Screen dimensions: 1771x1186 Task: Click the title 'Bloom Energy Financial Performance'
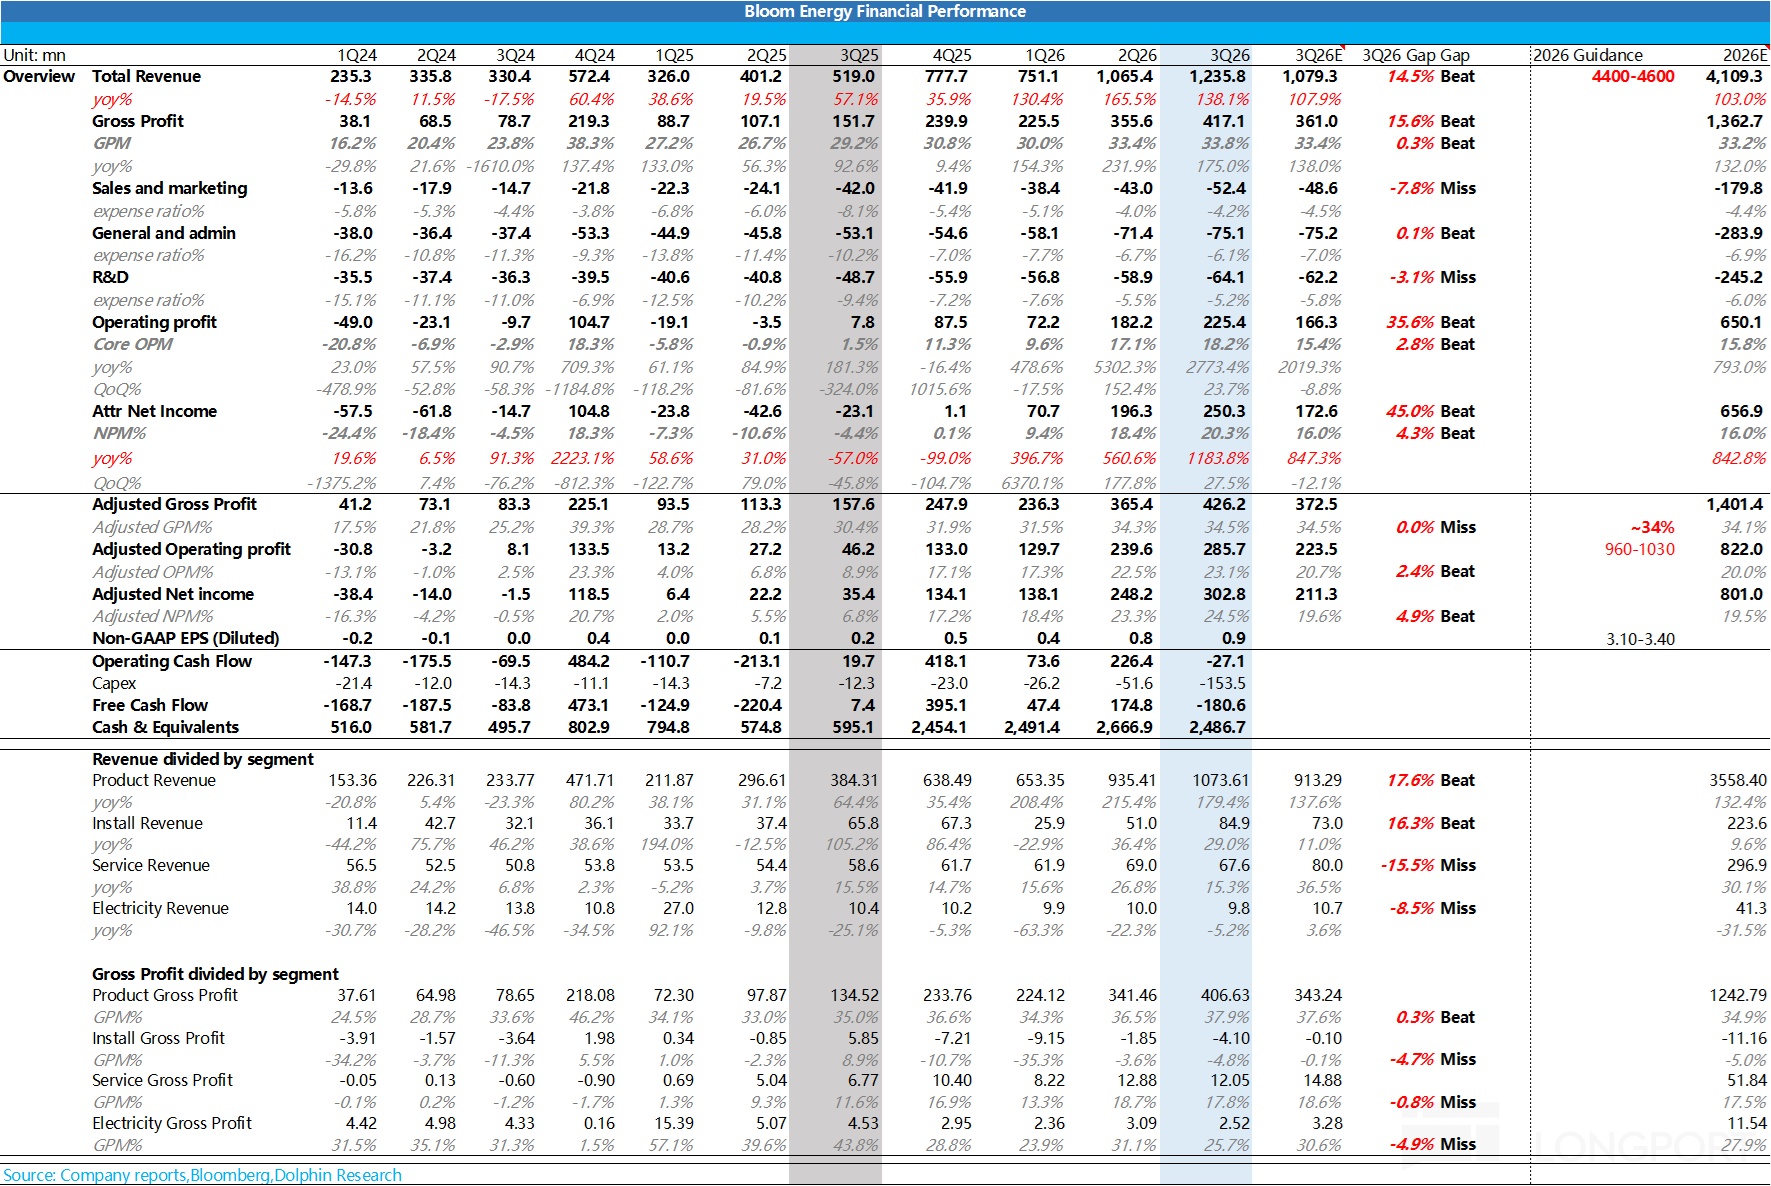[x=885, y=11]
